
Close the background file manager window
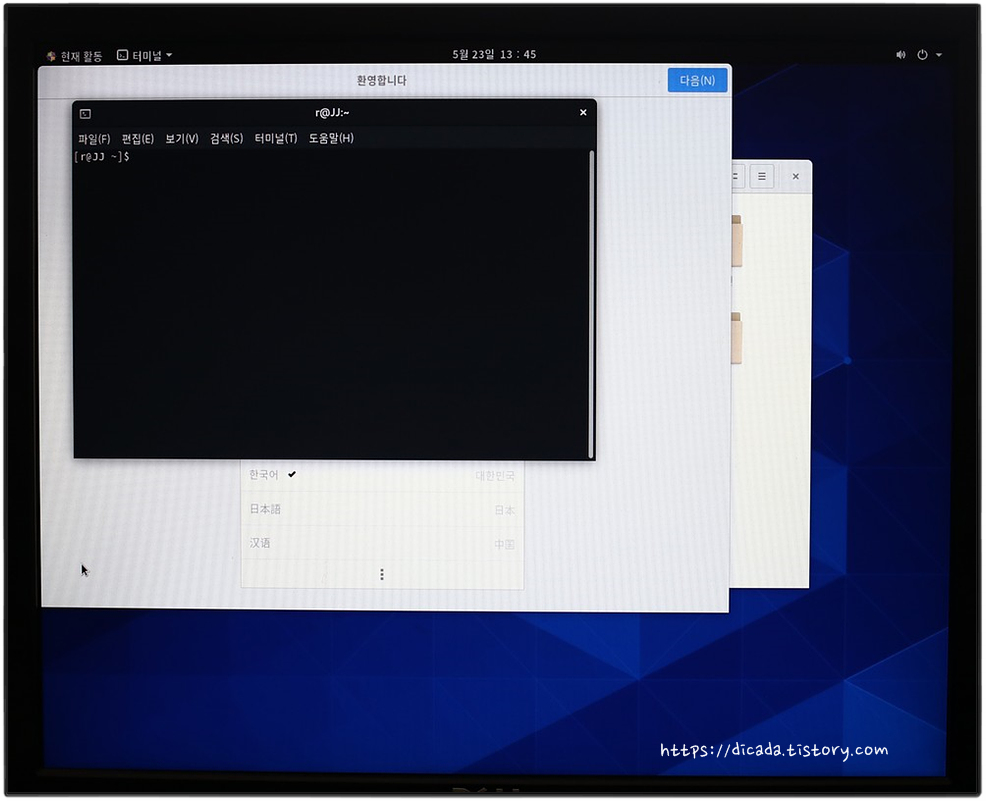(x=795, y=177)
